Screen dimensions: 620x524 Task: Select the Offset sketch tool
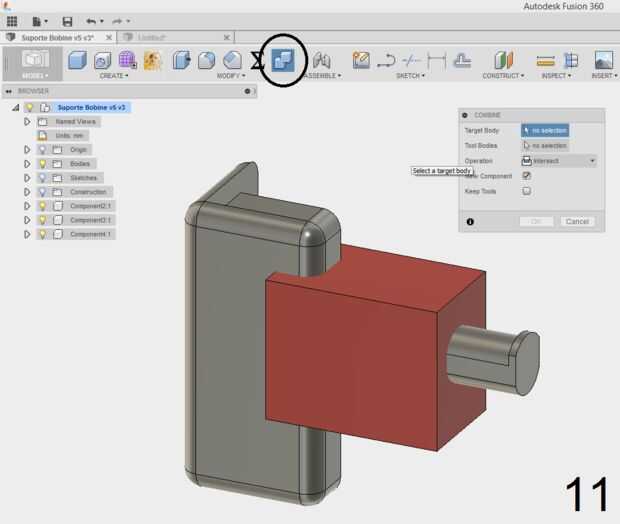tap(462, 61)
